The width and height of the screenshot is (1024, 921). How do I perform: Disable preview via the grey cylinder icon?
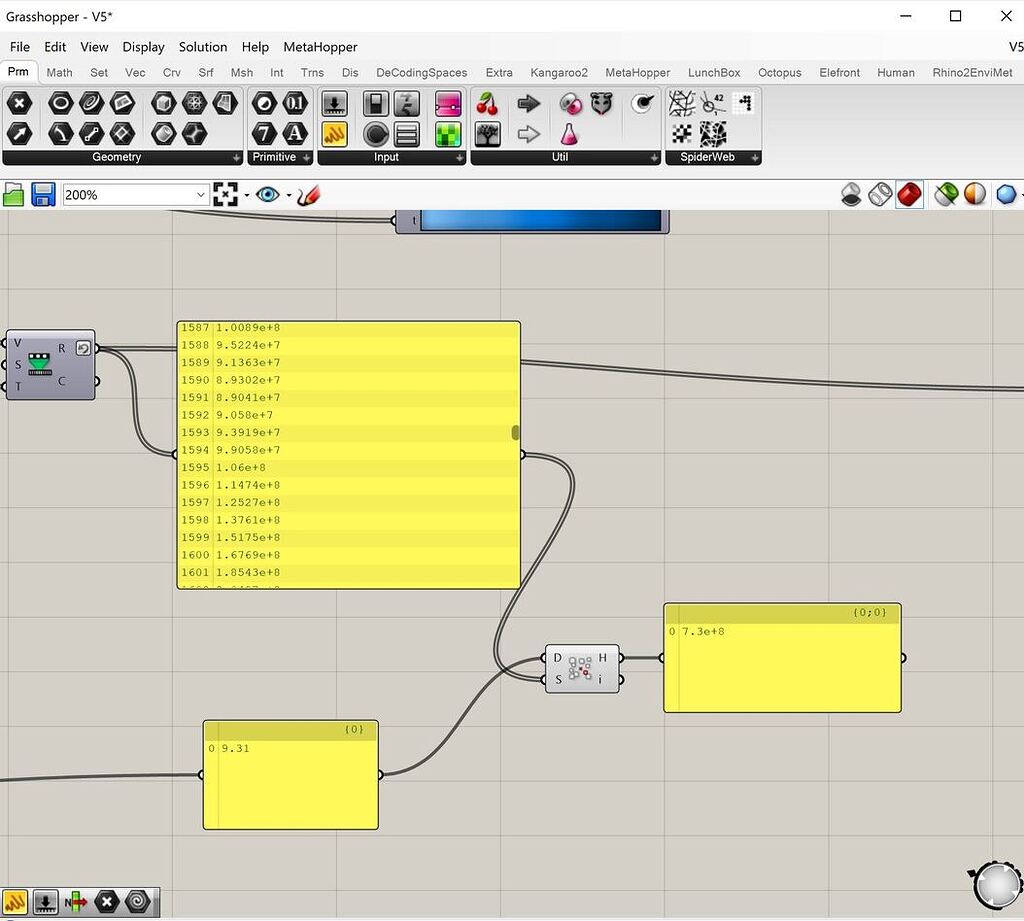click(851, 194)
